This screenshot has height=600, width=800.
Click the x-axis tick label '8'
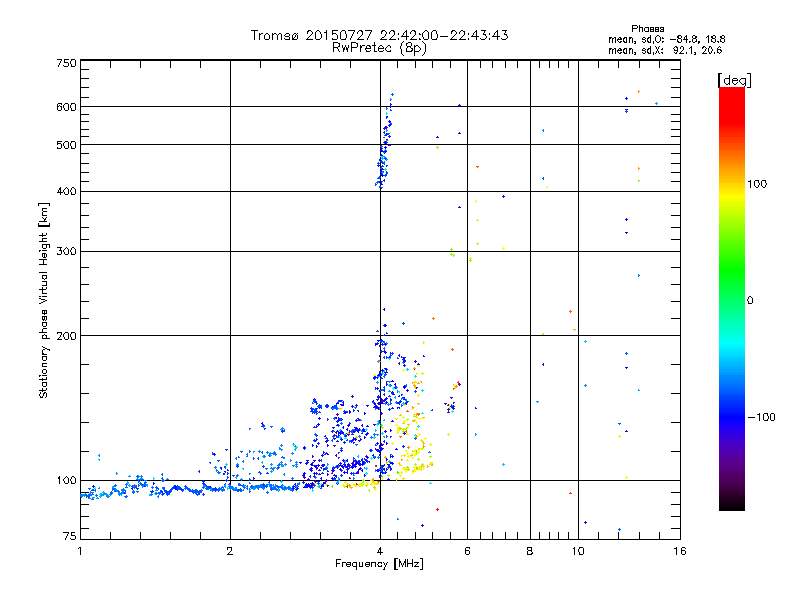click(x=530, y=551)
